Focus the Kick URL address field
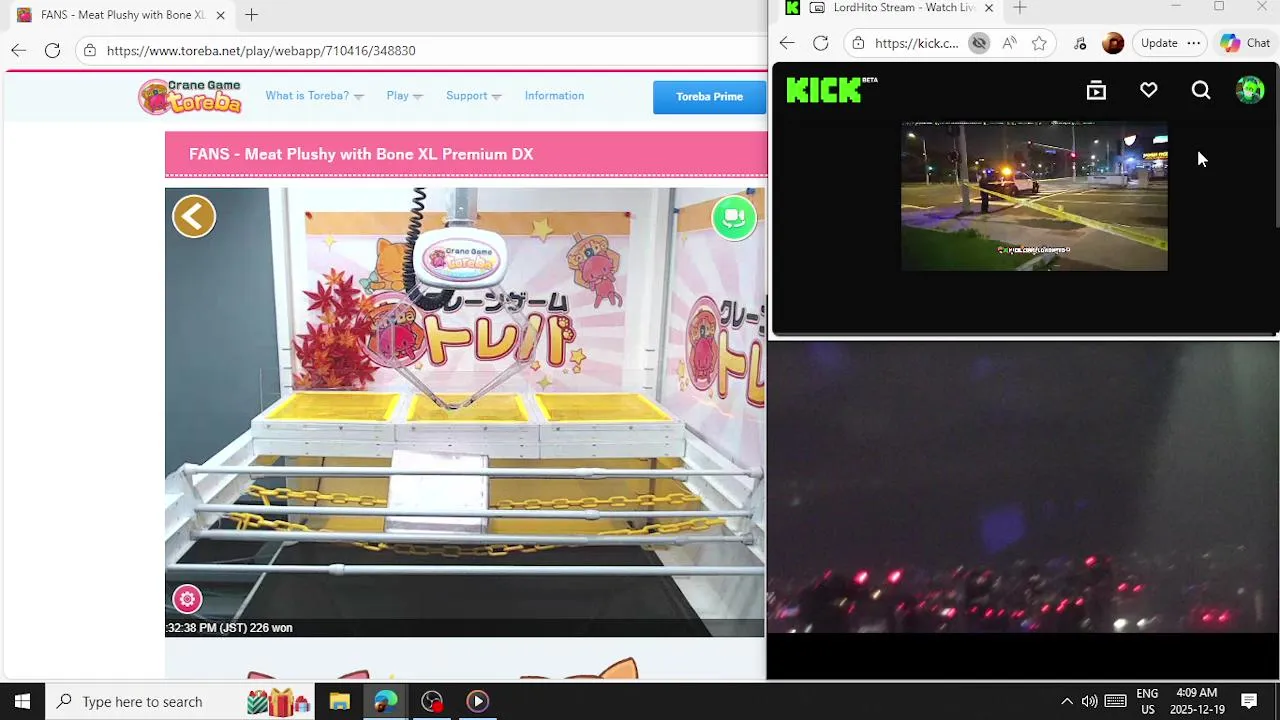The width and height of the screenshot is (1280, 720). point(916,43)
